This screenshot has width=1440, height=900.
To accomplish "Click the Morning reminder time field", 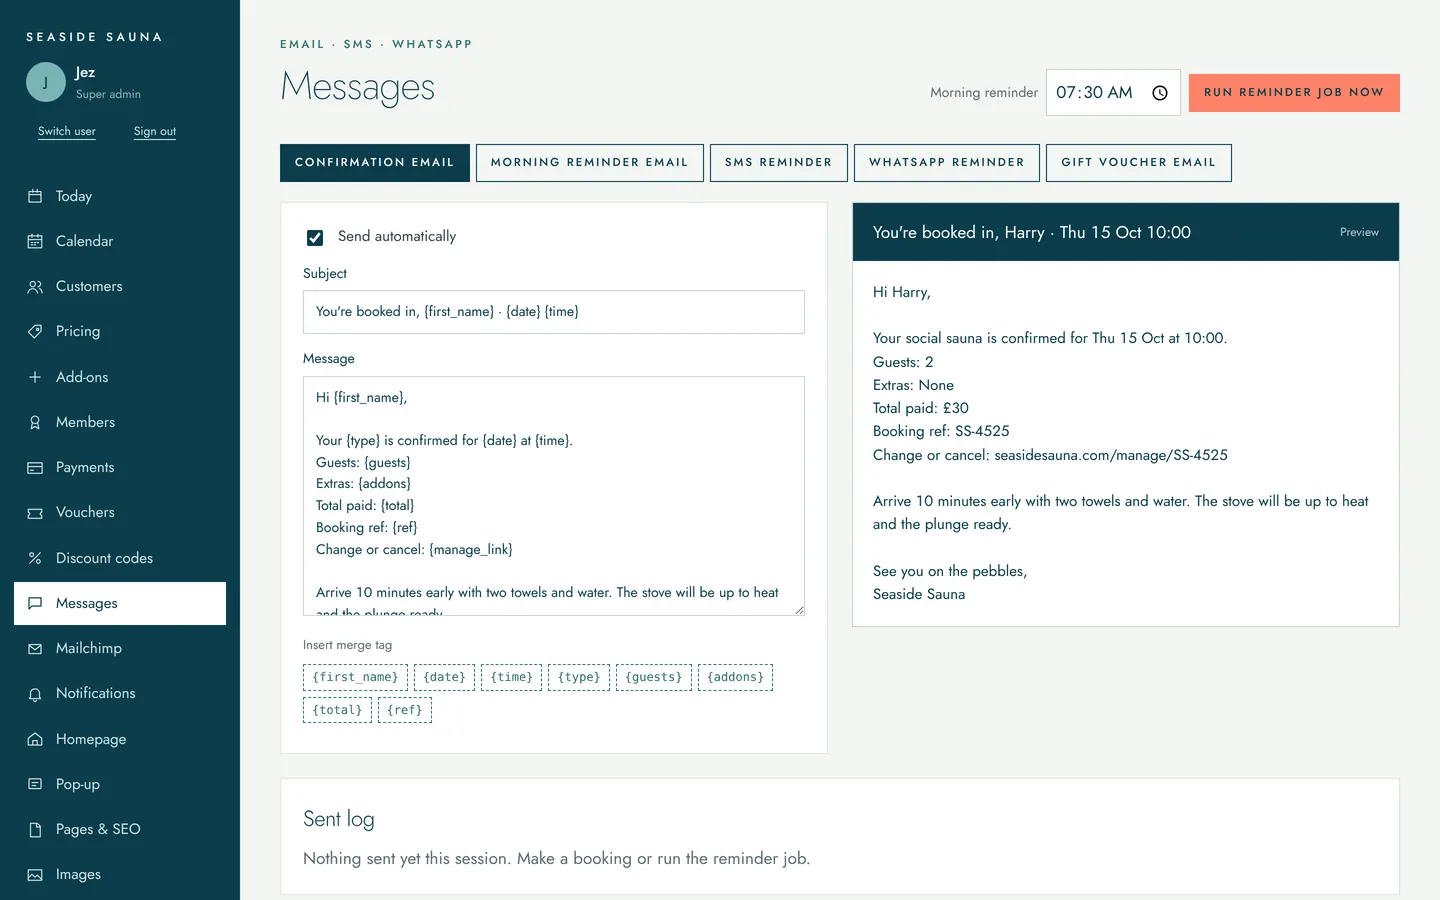I will click(x=1113, y=93).
